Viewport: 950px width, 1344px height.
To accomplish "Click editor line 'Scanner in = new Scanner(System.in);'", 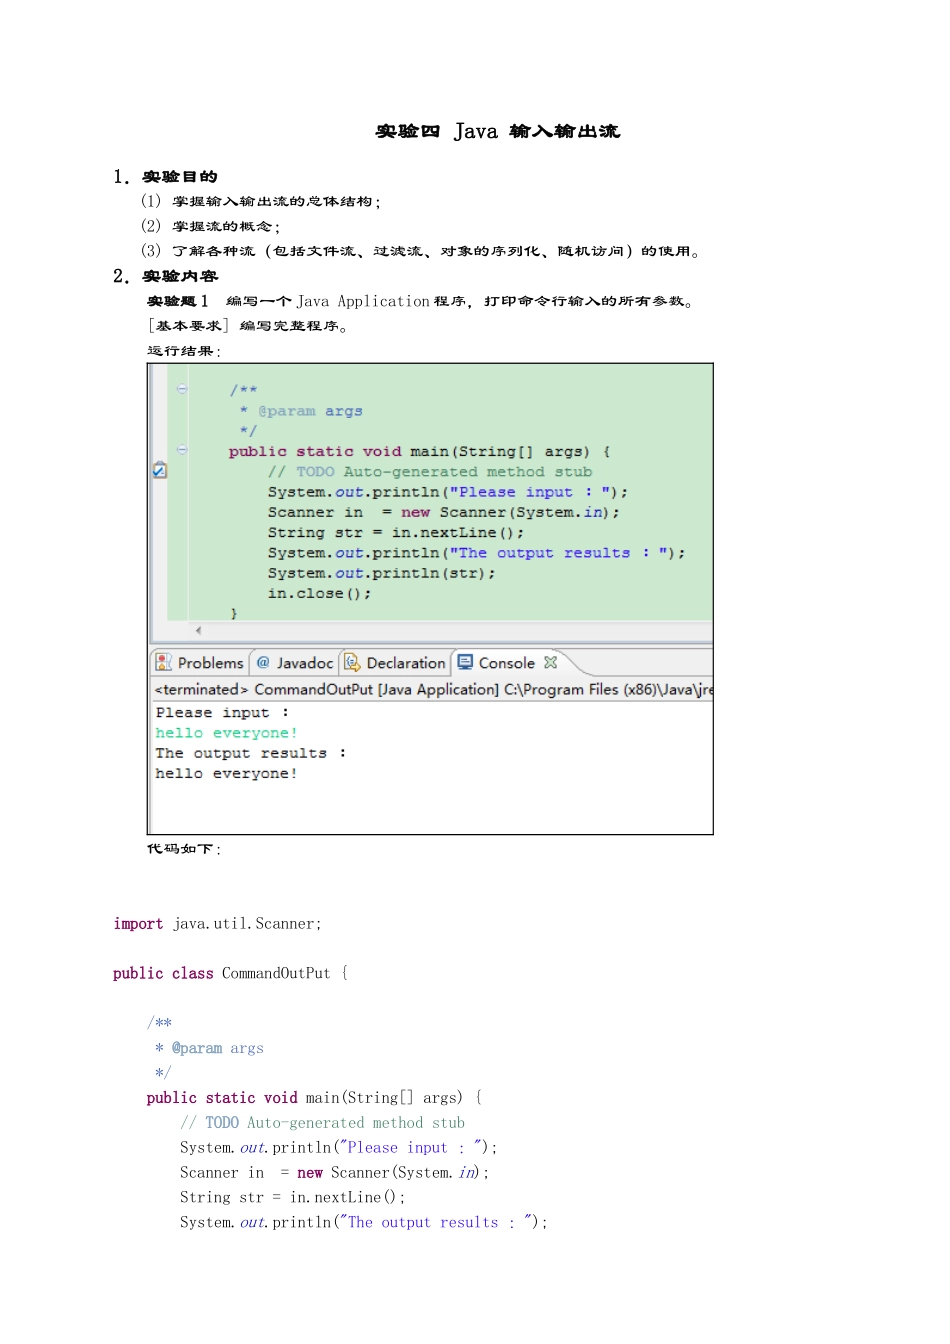I will coord(443,512).
